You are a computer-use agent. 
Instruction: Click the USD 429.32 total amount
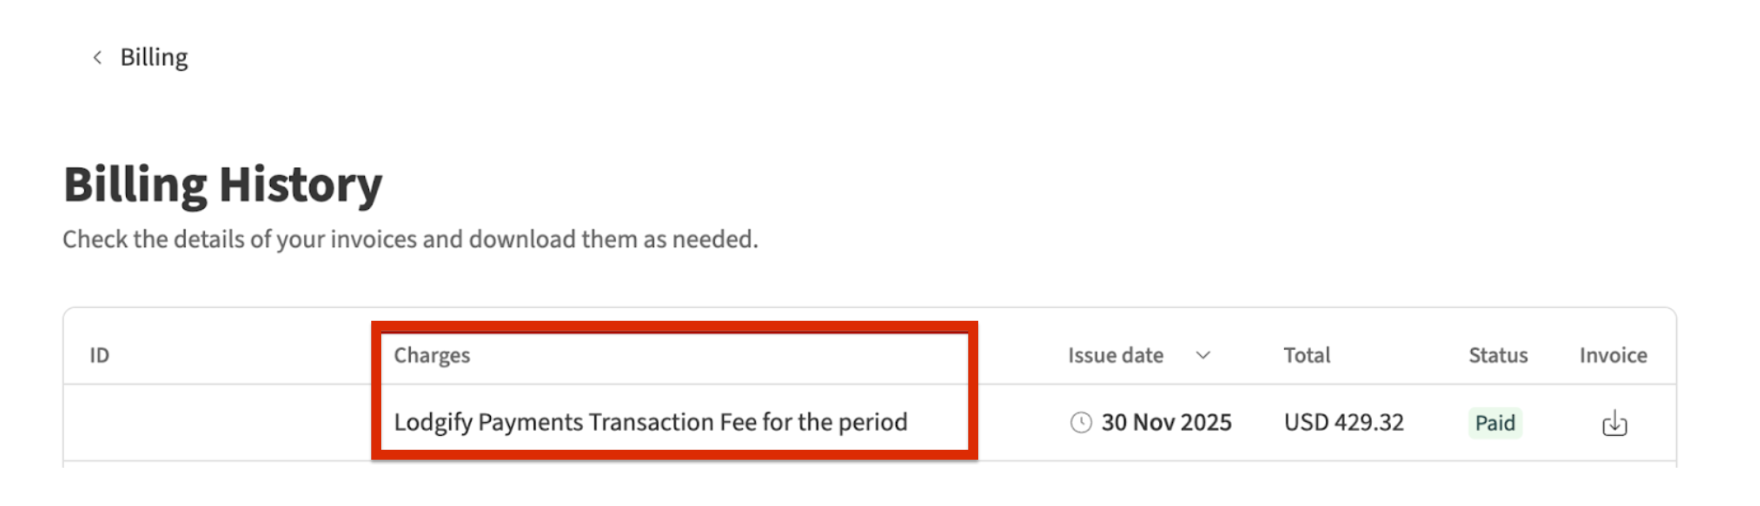coord(1343,423)
